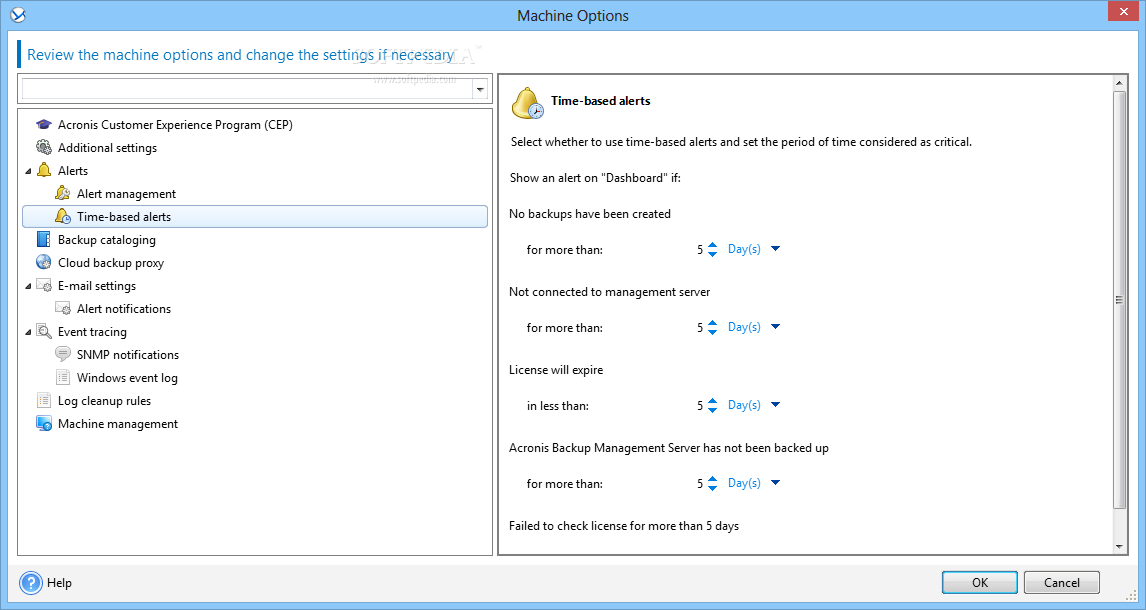Image resolution: width=1146 pixels, height=610 pixels.
Task: Increase the No backups have been created value
Action: [x=713, y=245]
